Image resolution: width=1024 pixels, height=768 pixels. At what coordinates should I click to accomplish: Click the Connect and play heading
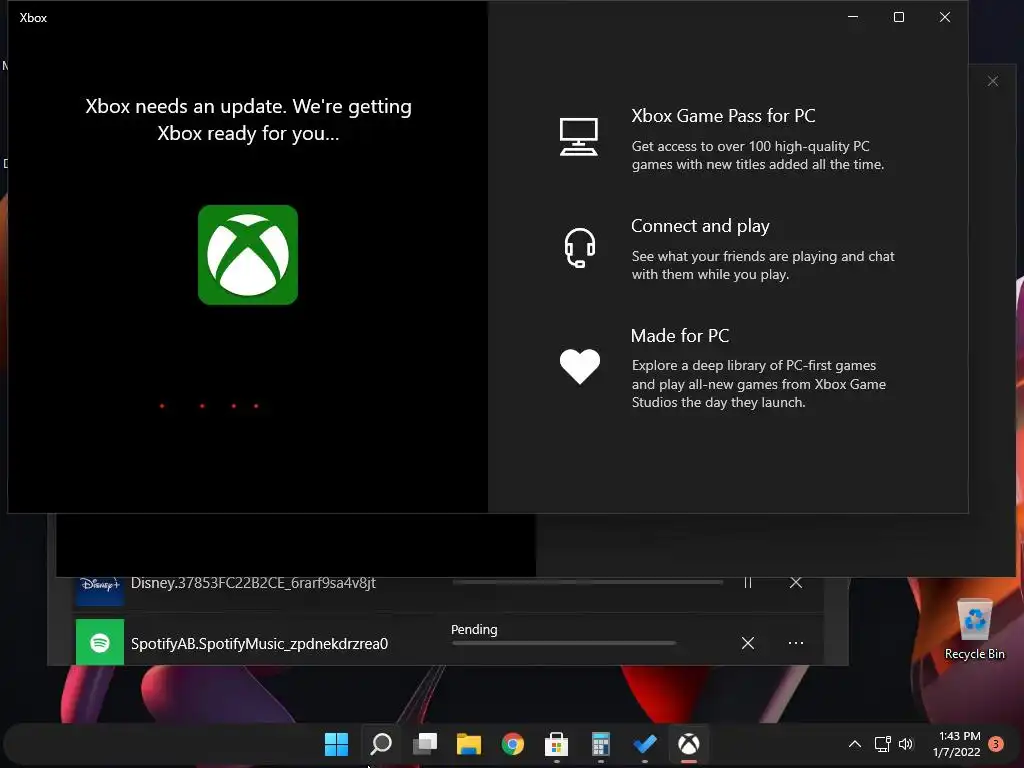(x=700, y=226)
